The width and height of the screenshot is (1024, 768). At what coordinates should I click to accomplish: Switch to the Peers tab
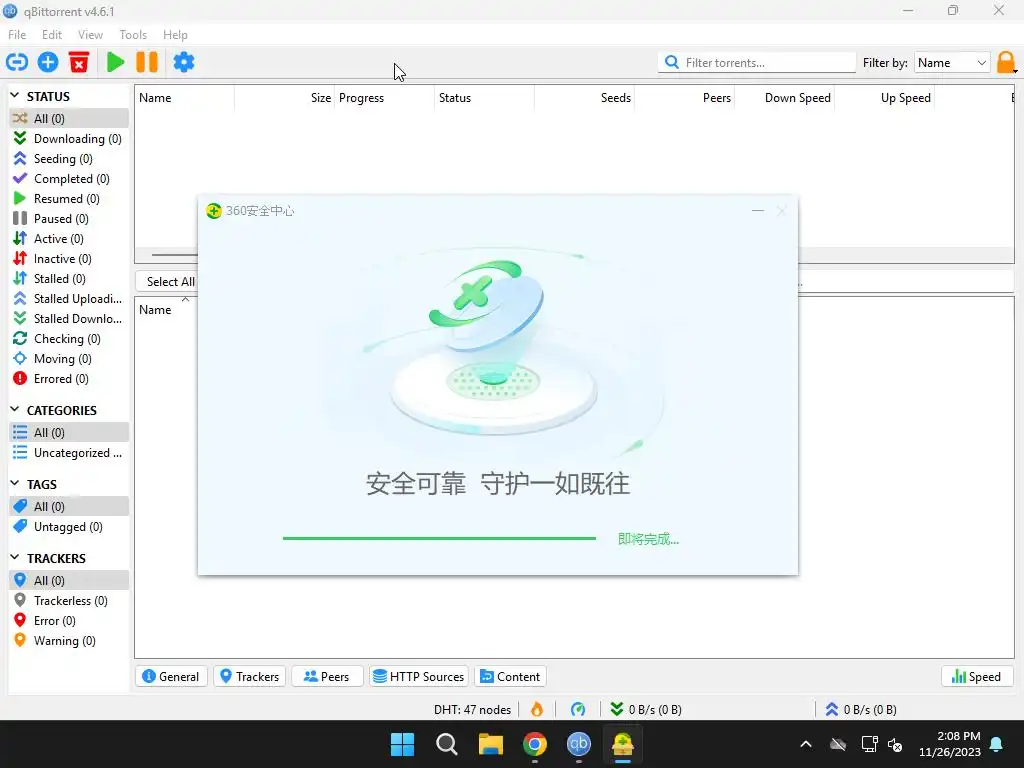327,677
